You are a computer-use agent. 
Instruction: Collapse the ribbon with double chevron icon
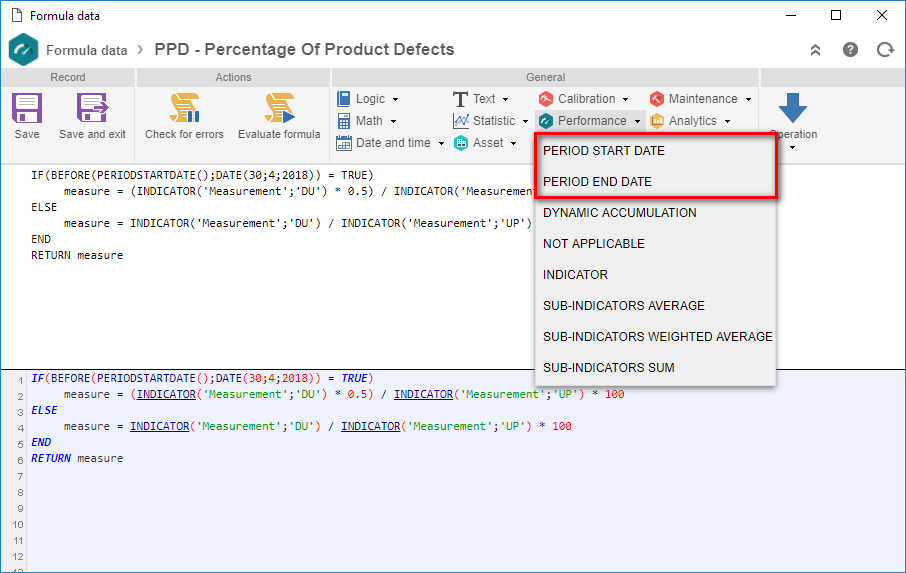point(815,50)
